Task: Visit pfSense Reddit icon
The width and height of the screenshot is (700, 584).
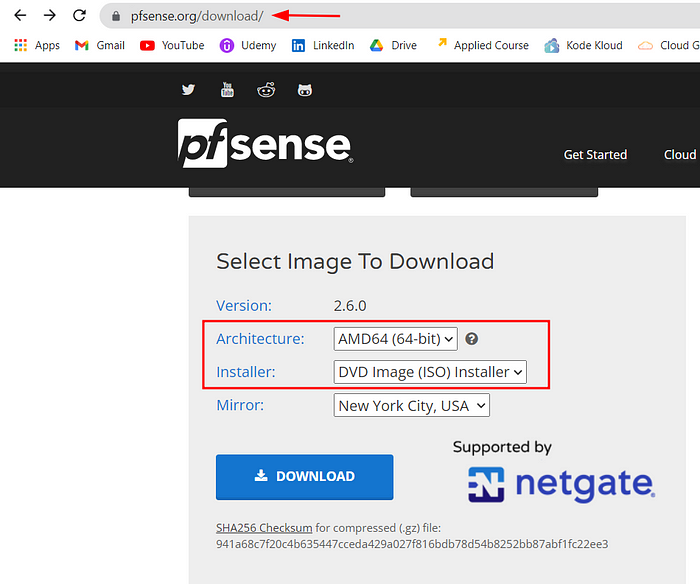Action: (266, 90)
